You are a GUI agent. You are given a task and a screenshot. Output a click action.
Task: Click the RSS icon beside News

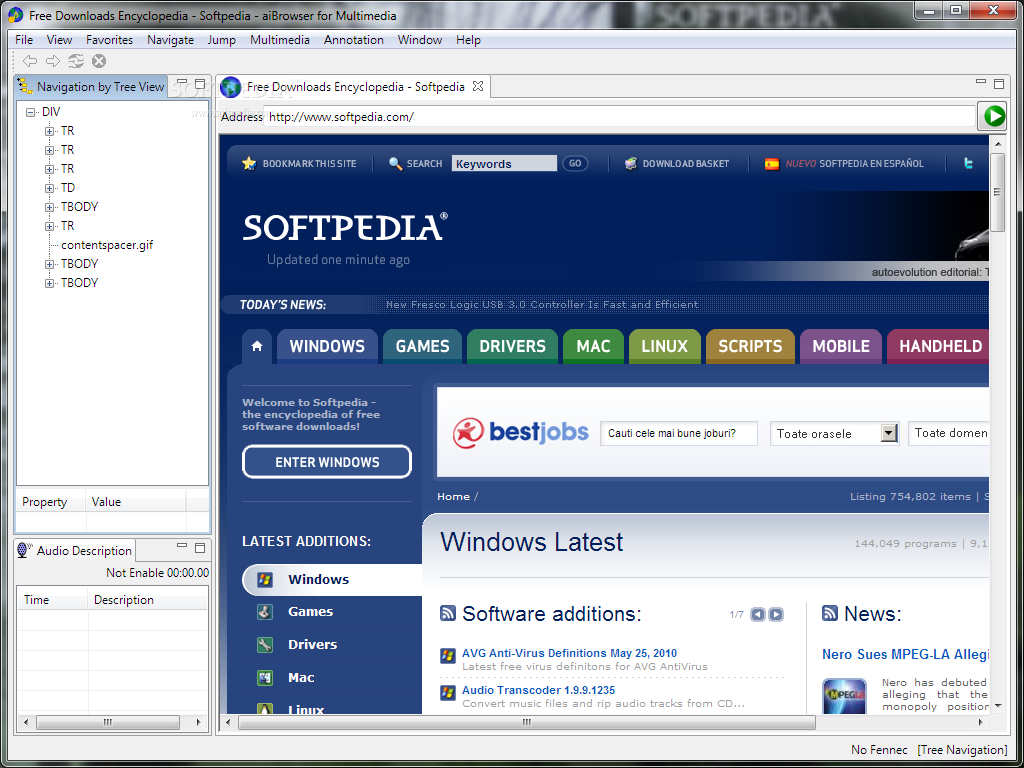(829, 613)
